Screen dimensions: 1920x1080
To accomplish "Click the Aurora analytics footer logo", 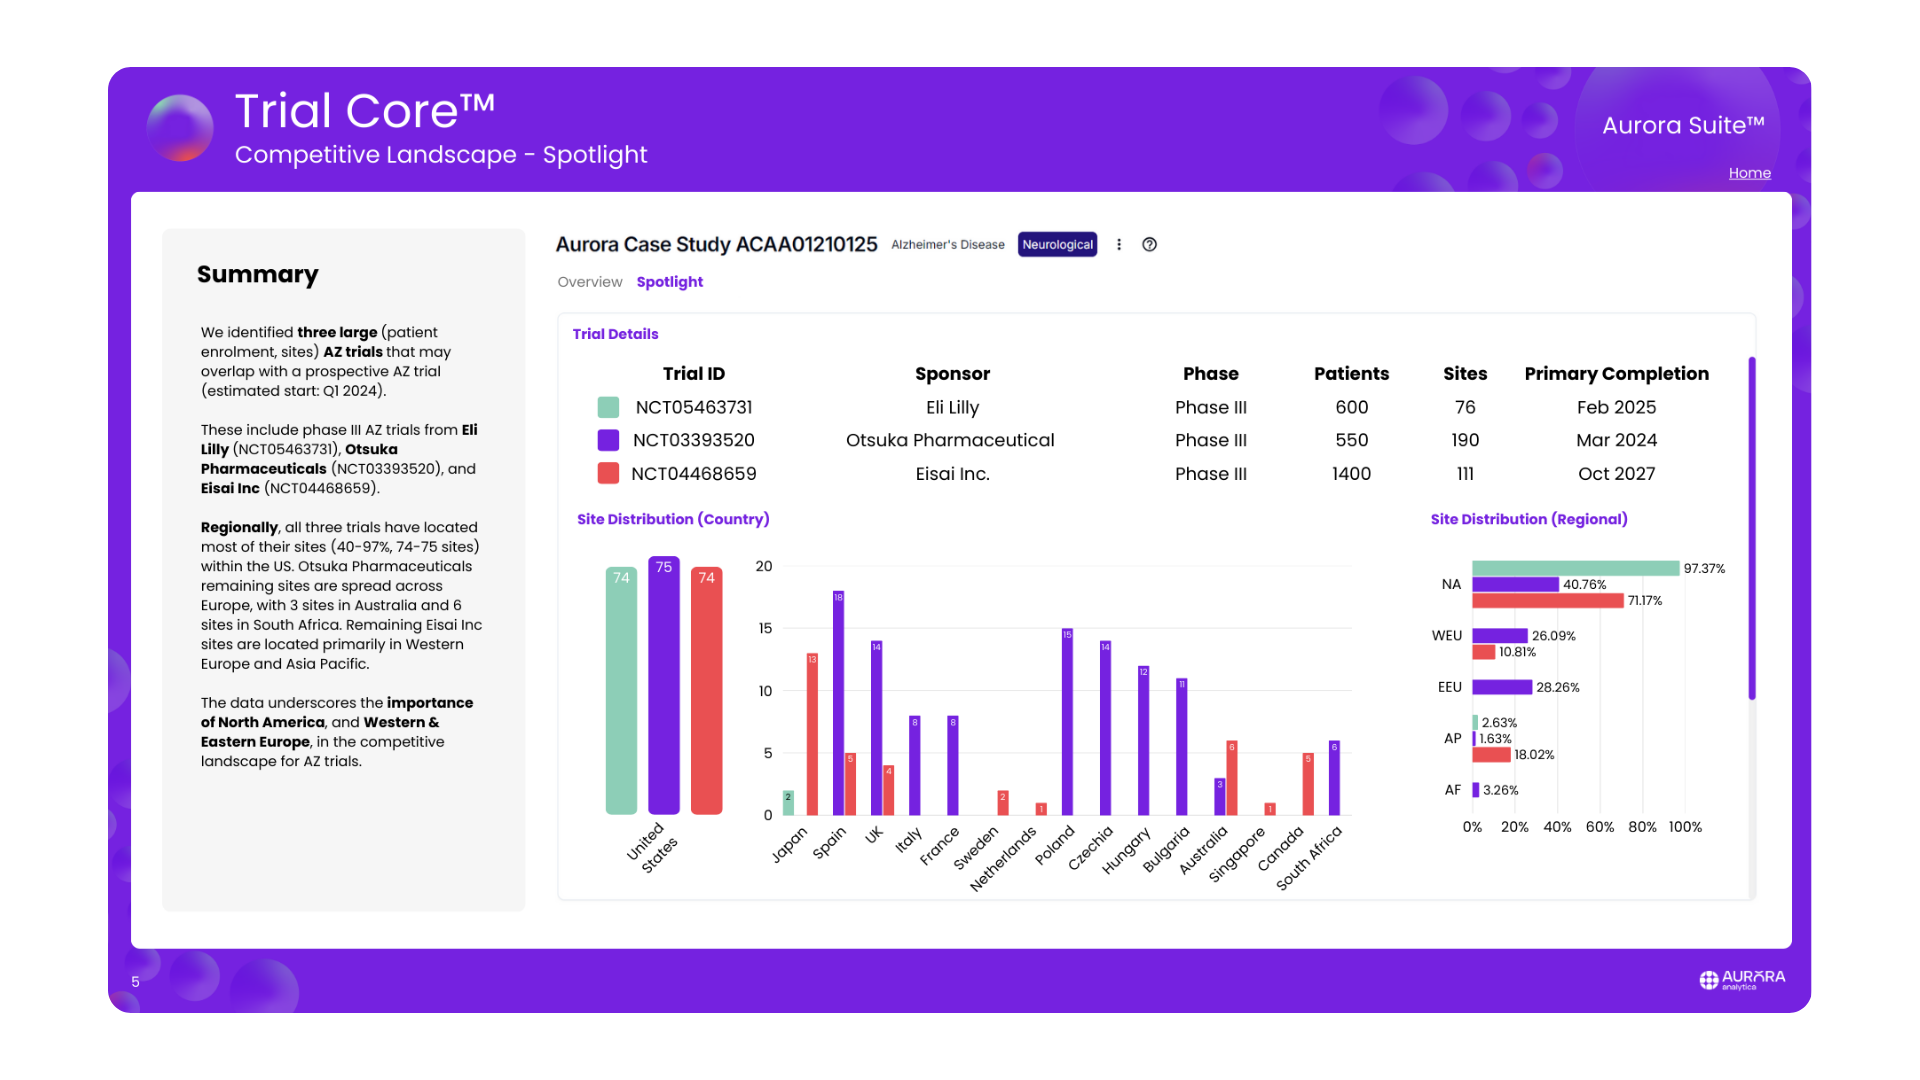I will pyautogui.click(x=1742, y=980).
